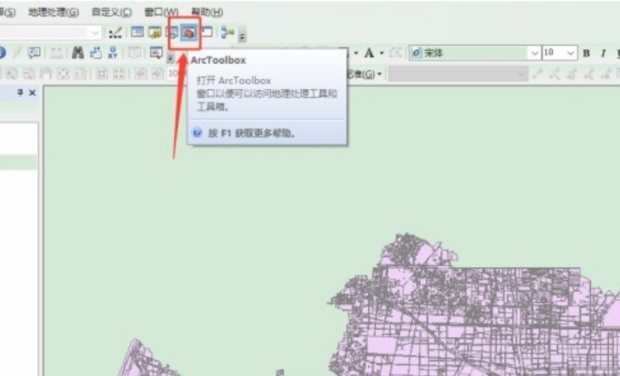Image resolution: width=620 pixels, height=376 pixels.
Task: Open the 帮助(H) menu
Action: tap(207, 12)
